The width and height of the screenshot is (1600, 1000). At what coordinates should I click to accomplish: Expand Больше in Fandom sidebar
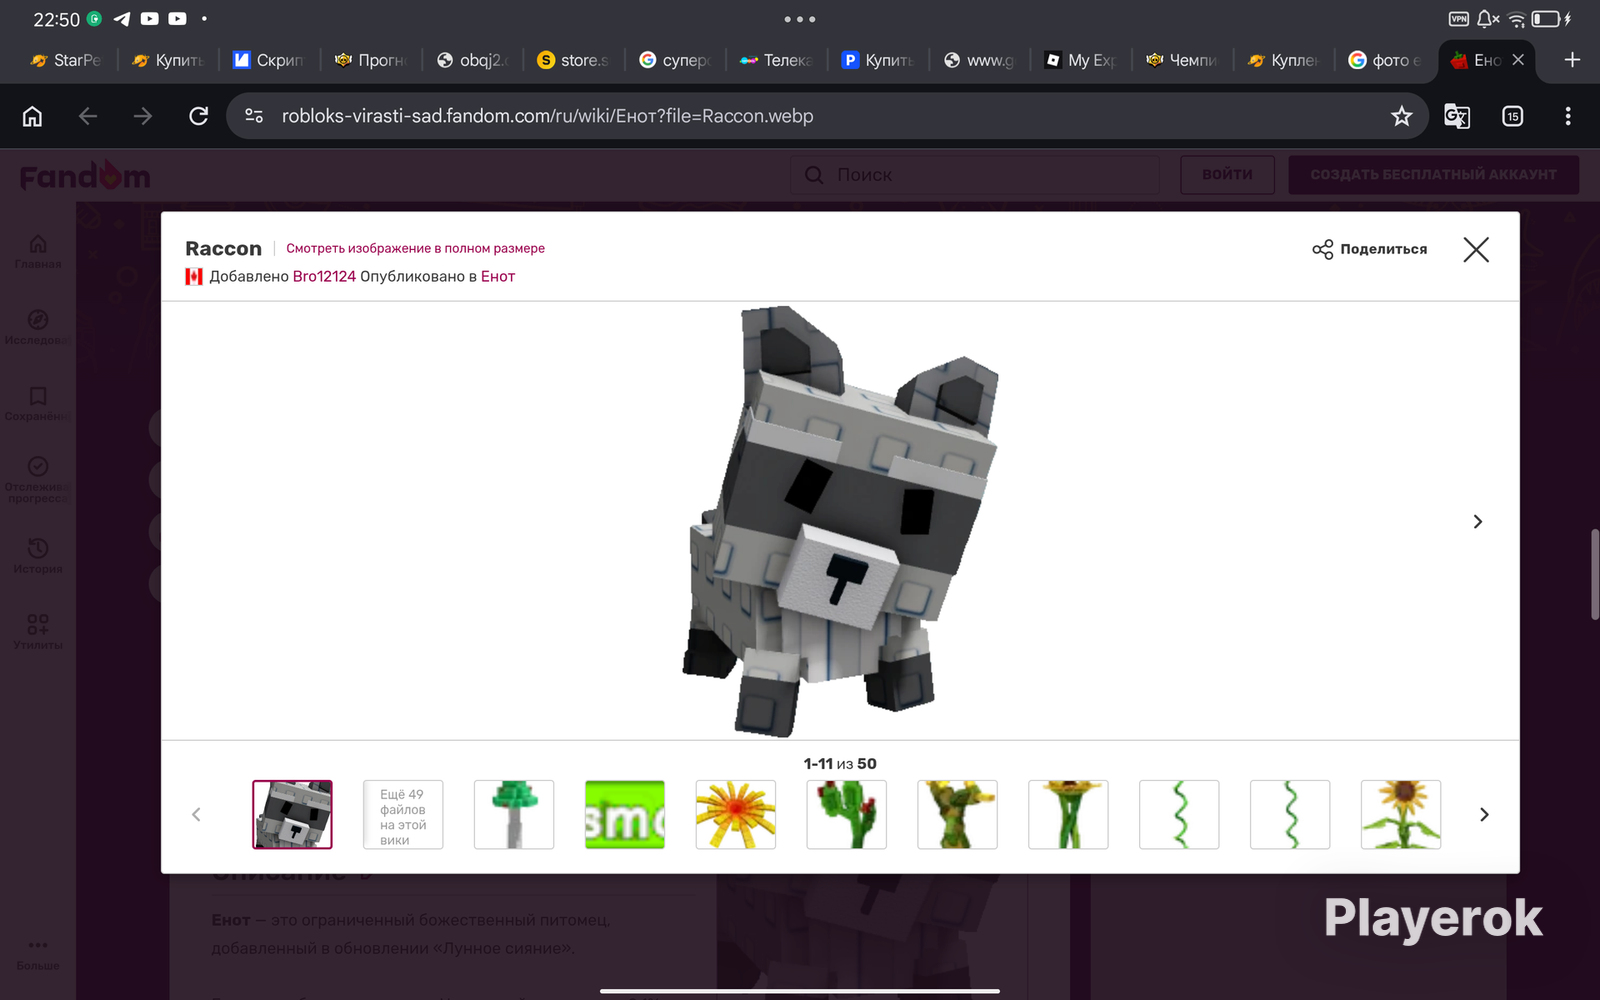(x=38, y=956)
